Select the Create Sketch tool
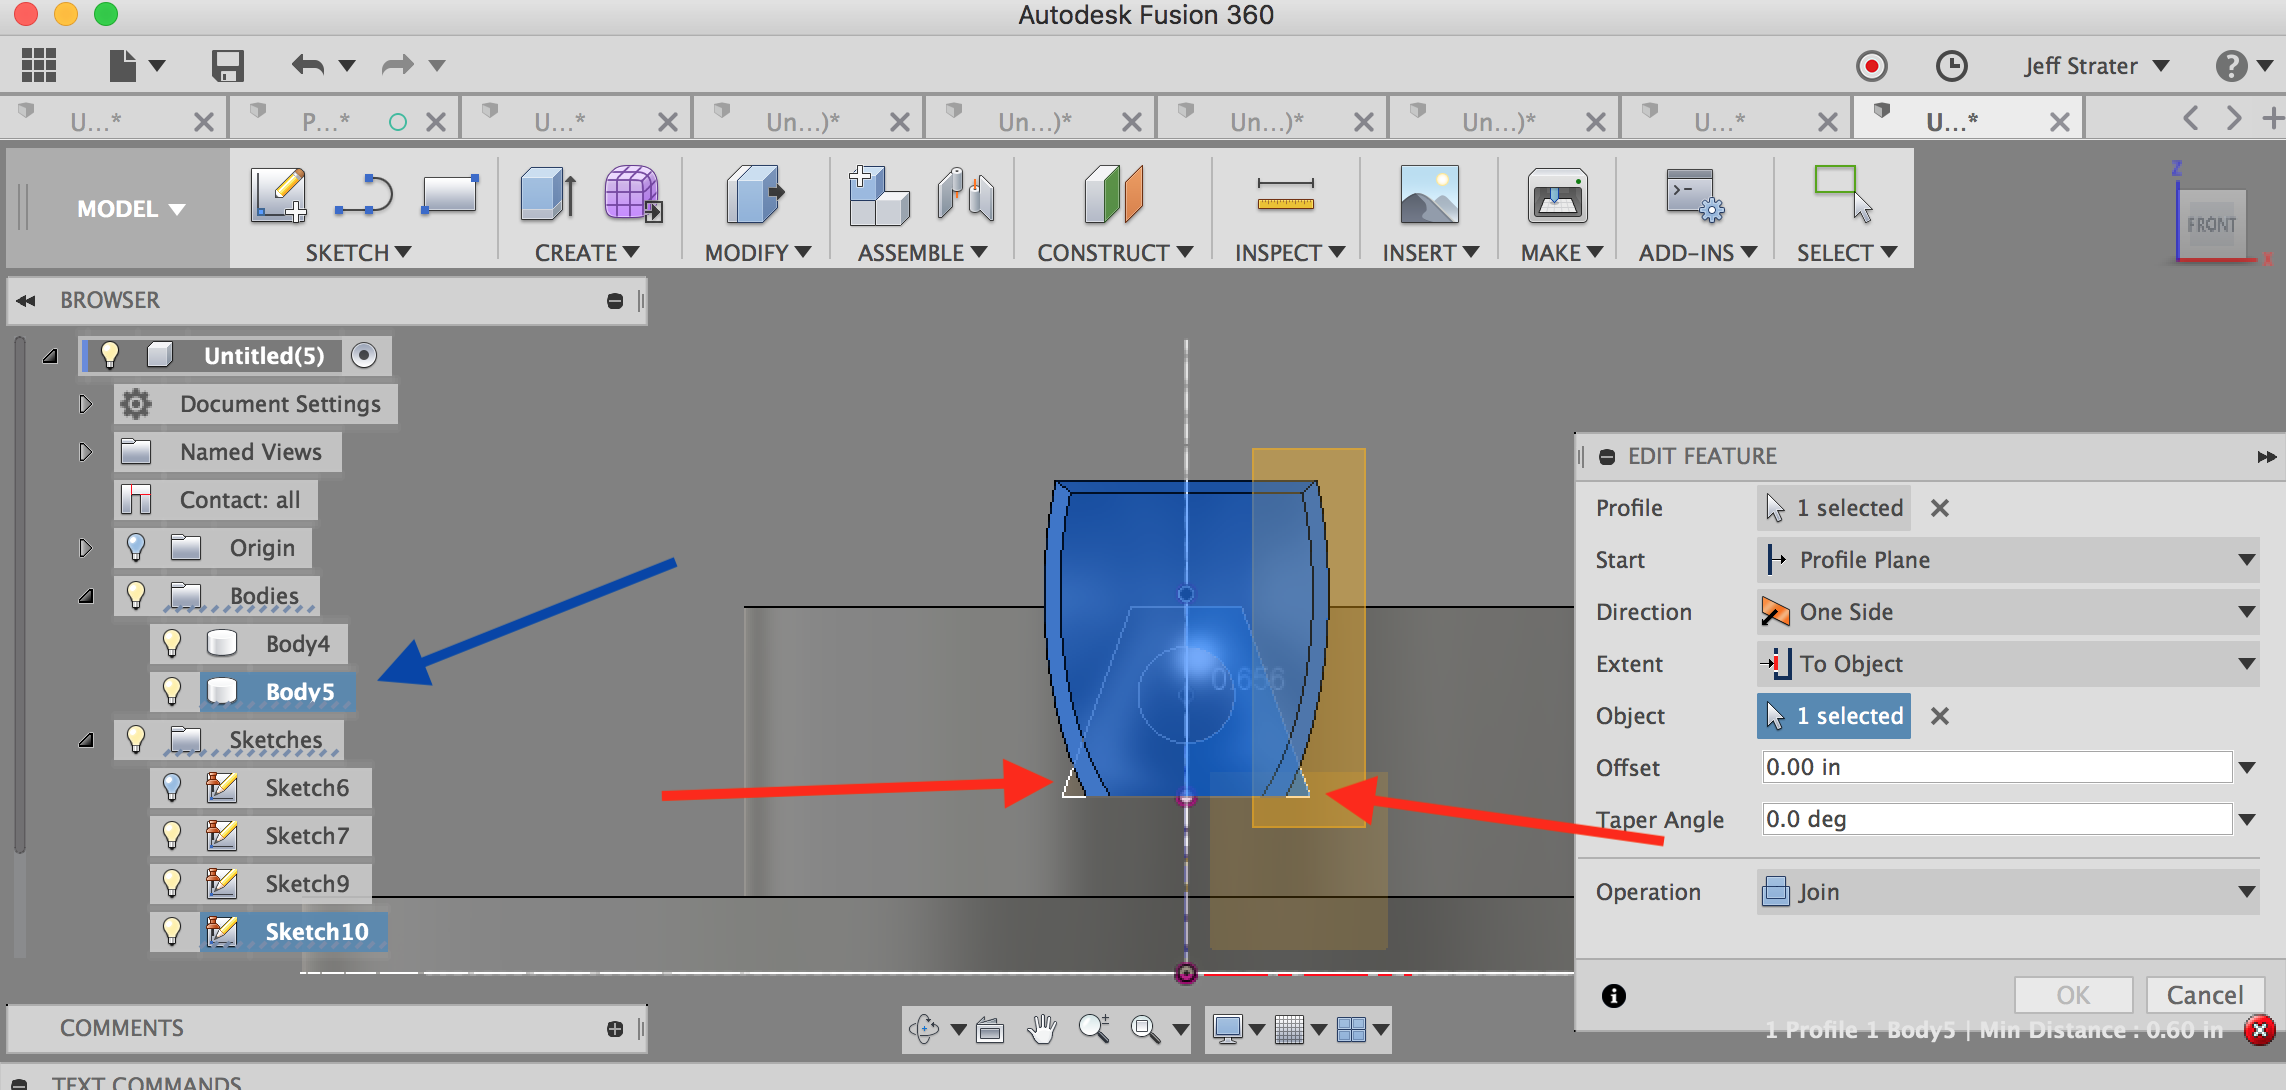Image resolution: width=2286 pixels, height=1090 pixels. coord(278,194)
